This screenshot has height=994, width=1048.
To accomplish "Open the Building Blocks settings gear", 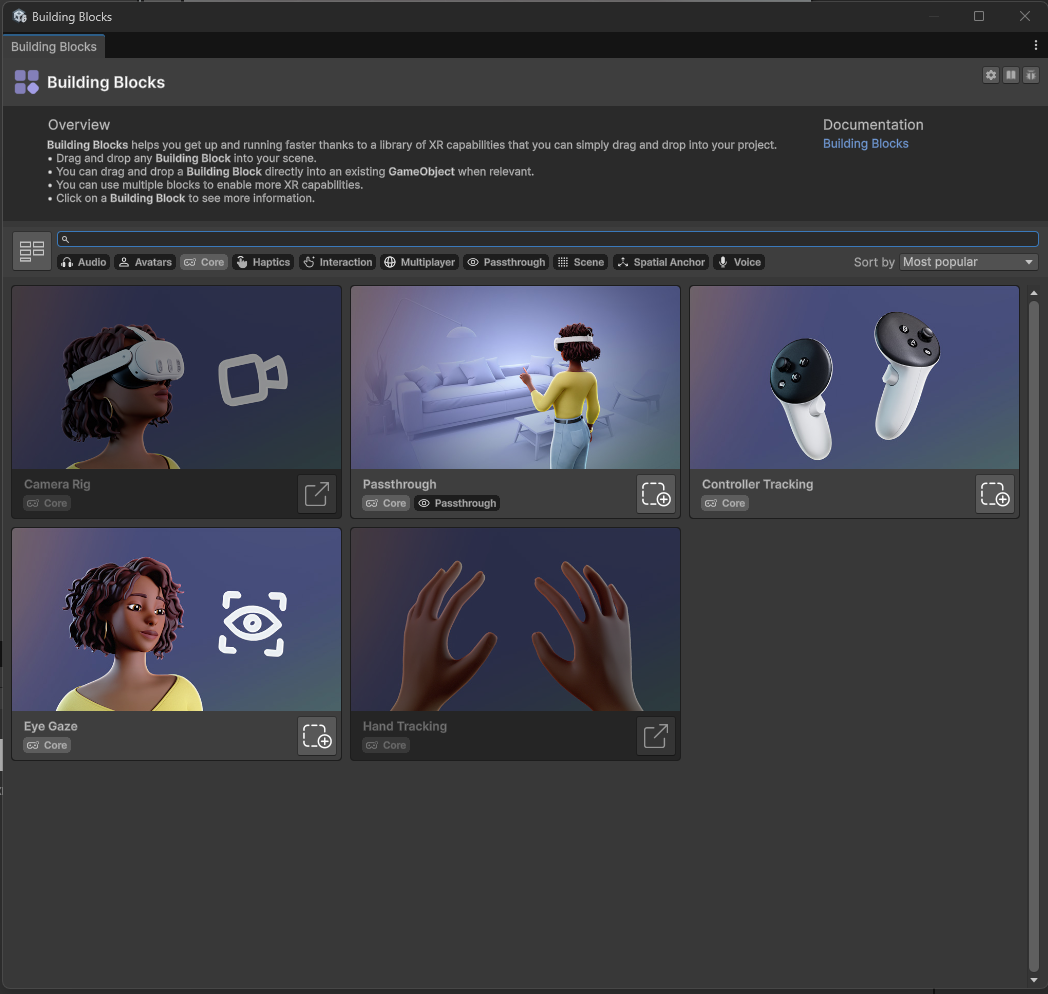I will point(991,75).
